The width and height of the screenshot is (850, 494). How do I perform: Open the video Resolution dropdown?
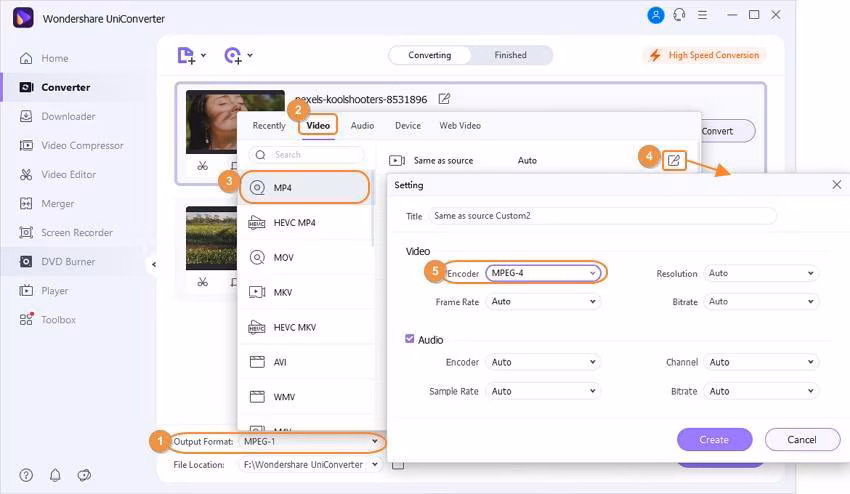click(762, 273)
